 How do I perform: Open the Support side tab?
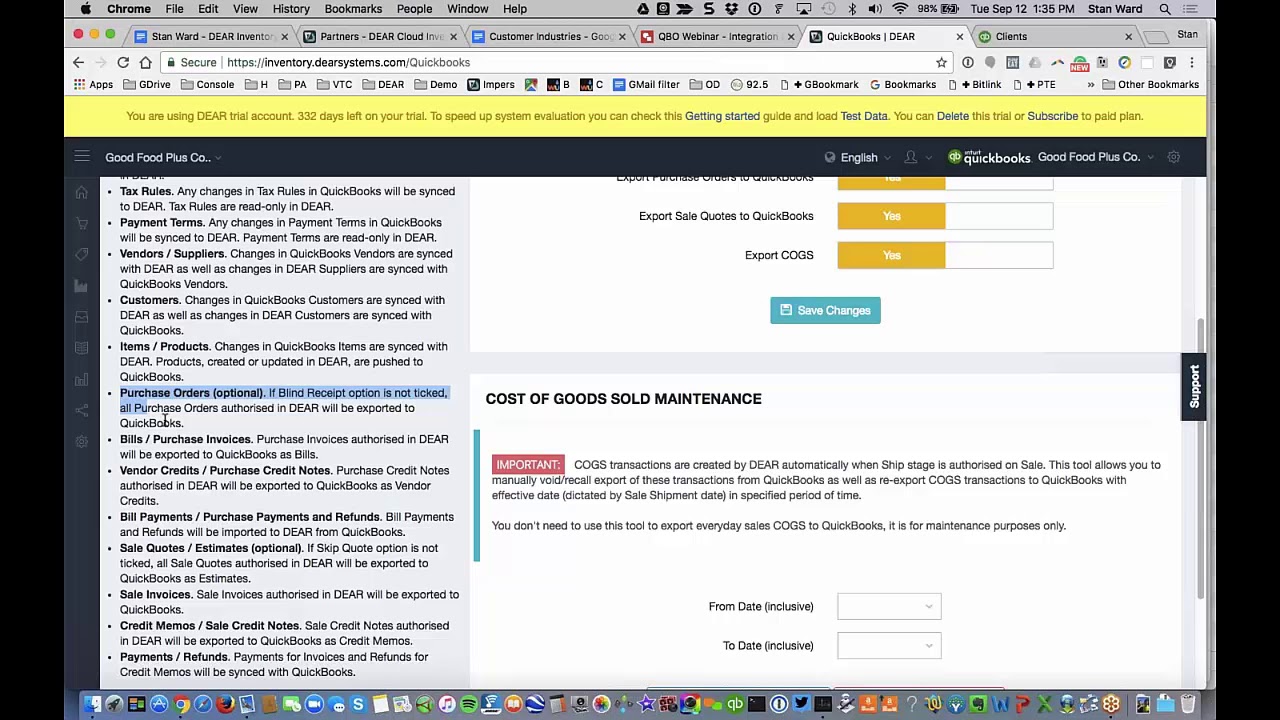(1194, 386)
